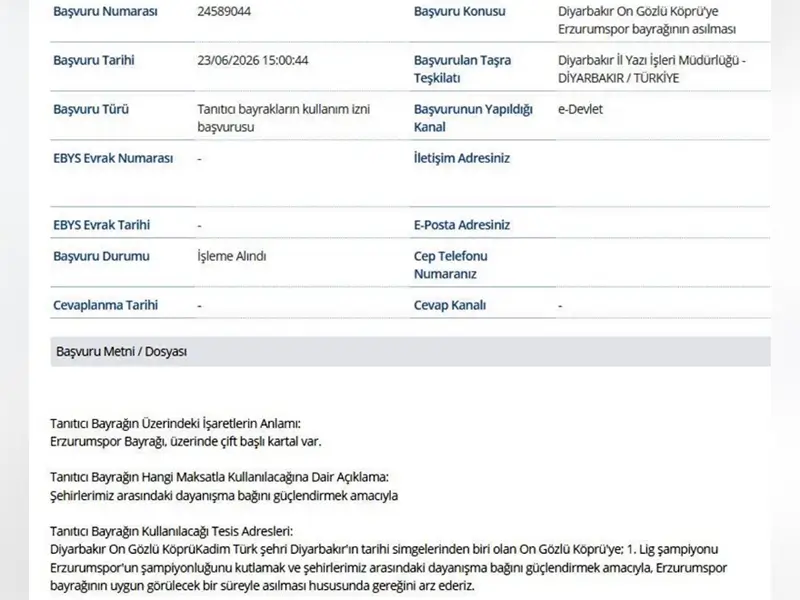Click the Cep Telefonu Numaranız label
Viewport: 800px width, 600px height.
[451, 265]
